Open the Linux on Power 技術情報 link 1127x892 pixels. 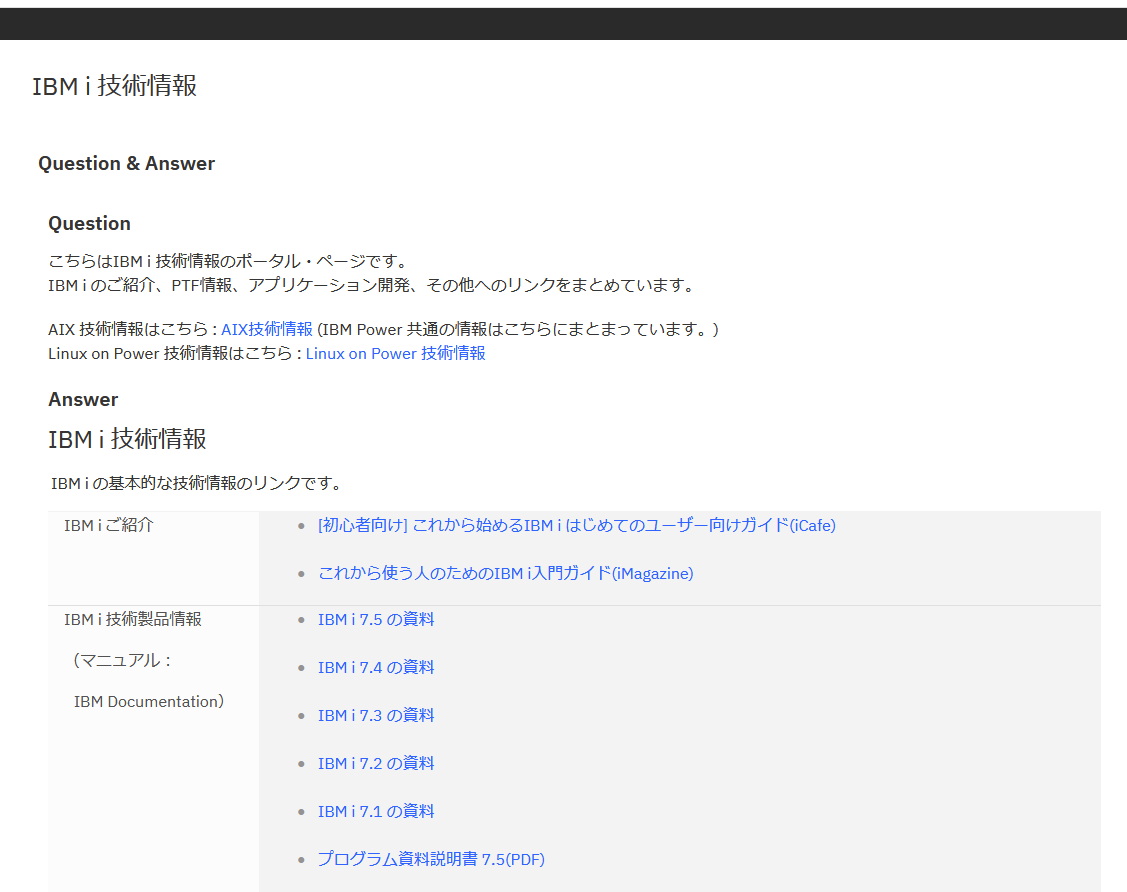tap(395, 354)
